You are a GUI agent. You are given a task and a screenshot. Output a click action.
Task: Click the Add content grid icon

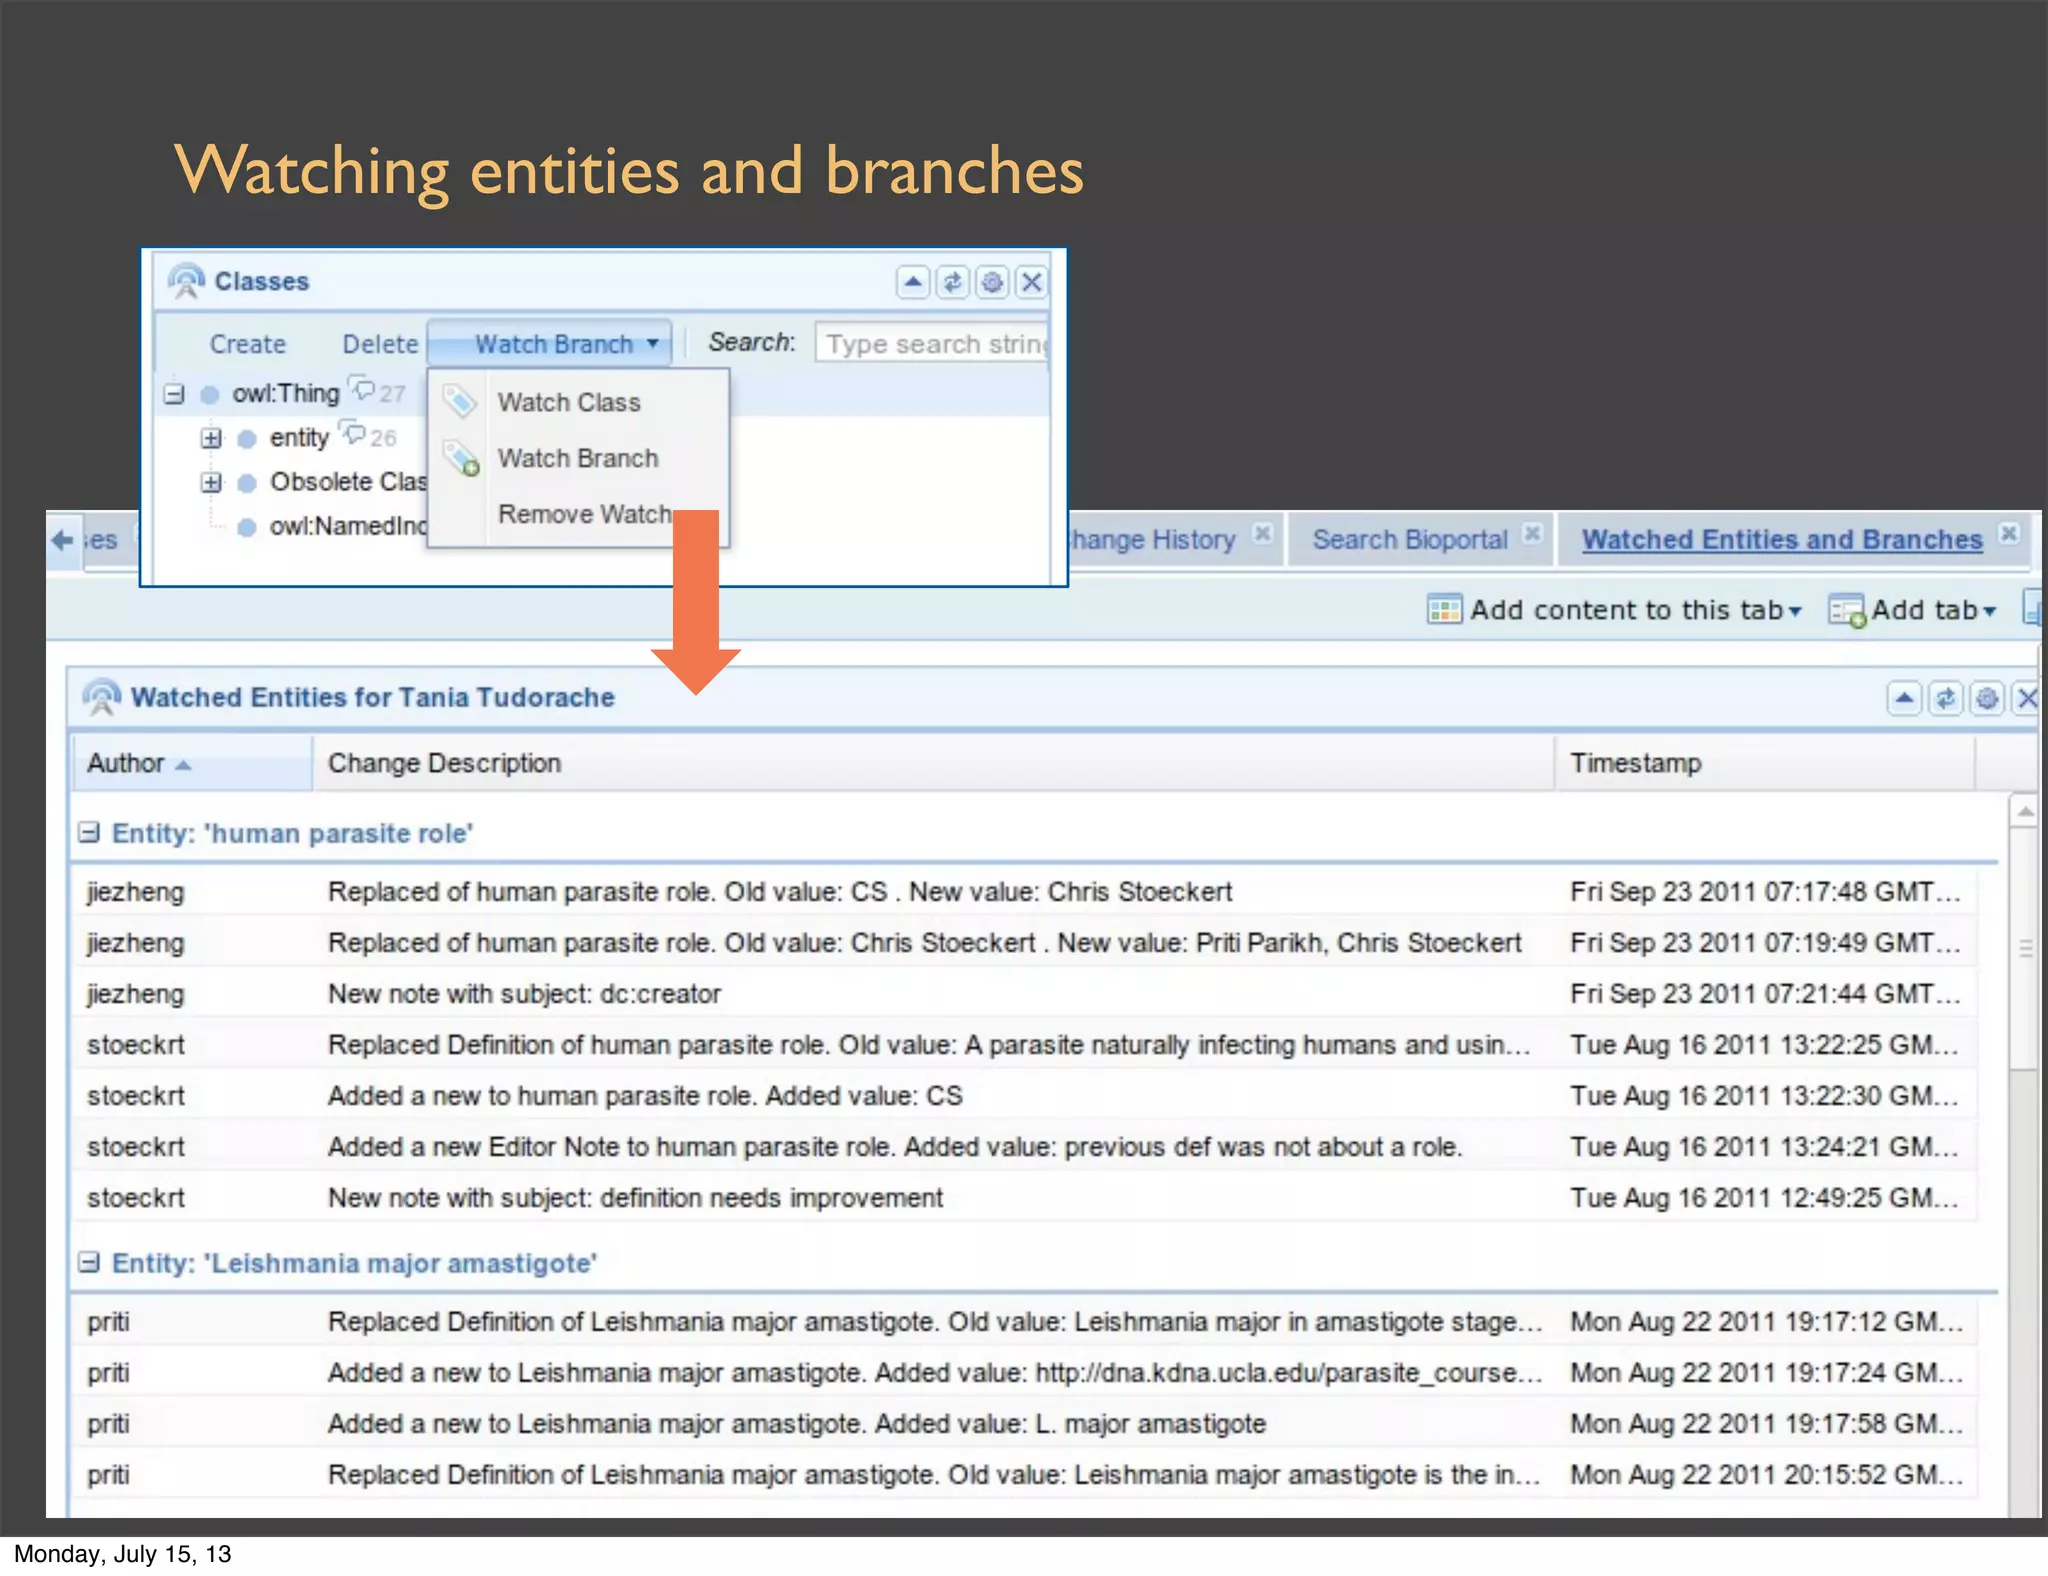pos(1444,609)
